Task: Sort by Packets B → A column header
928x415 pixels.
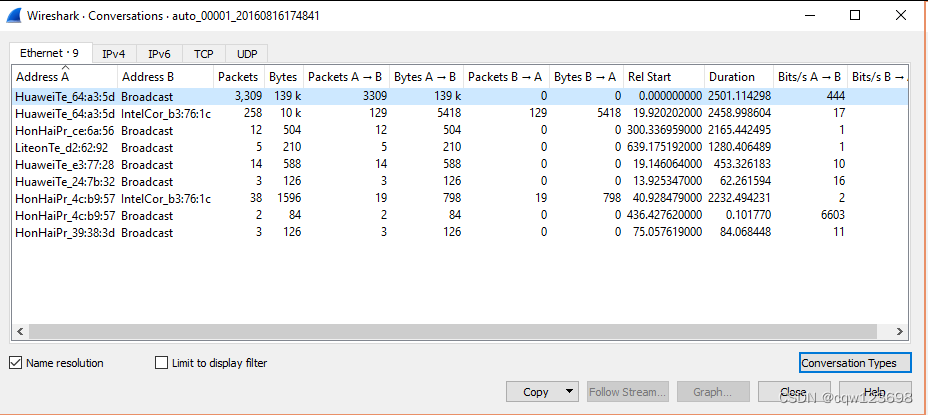Action: (x=505, y=76)
